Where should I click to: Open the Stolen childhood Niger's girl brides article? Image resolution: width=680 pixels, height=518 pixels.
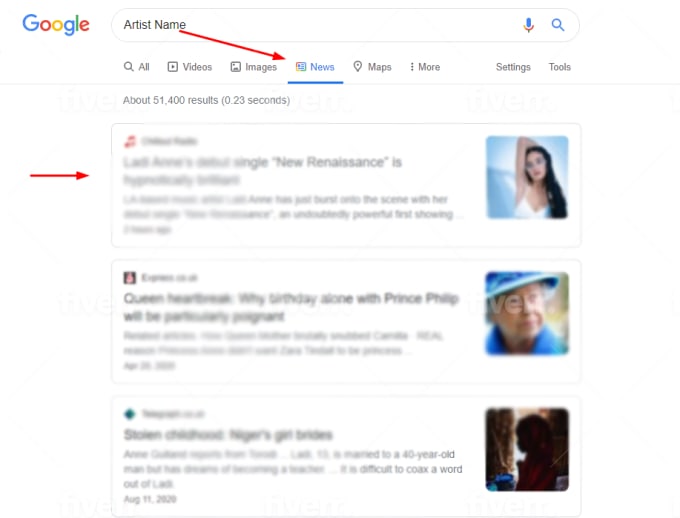(228, 435)
